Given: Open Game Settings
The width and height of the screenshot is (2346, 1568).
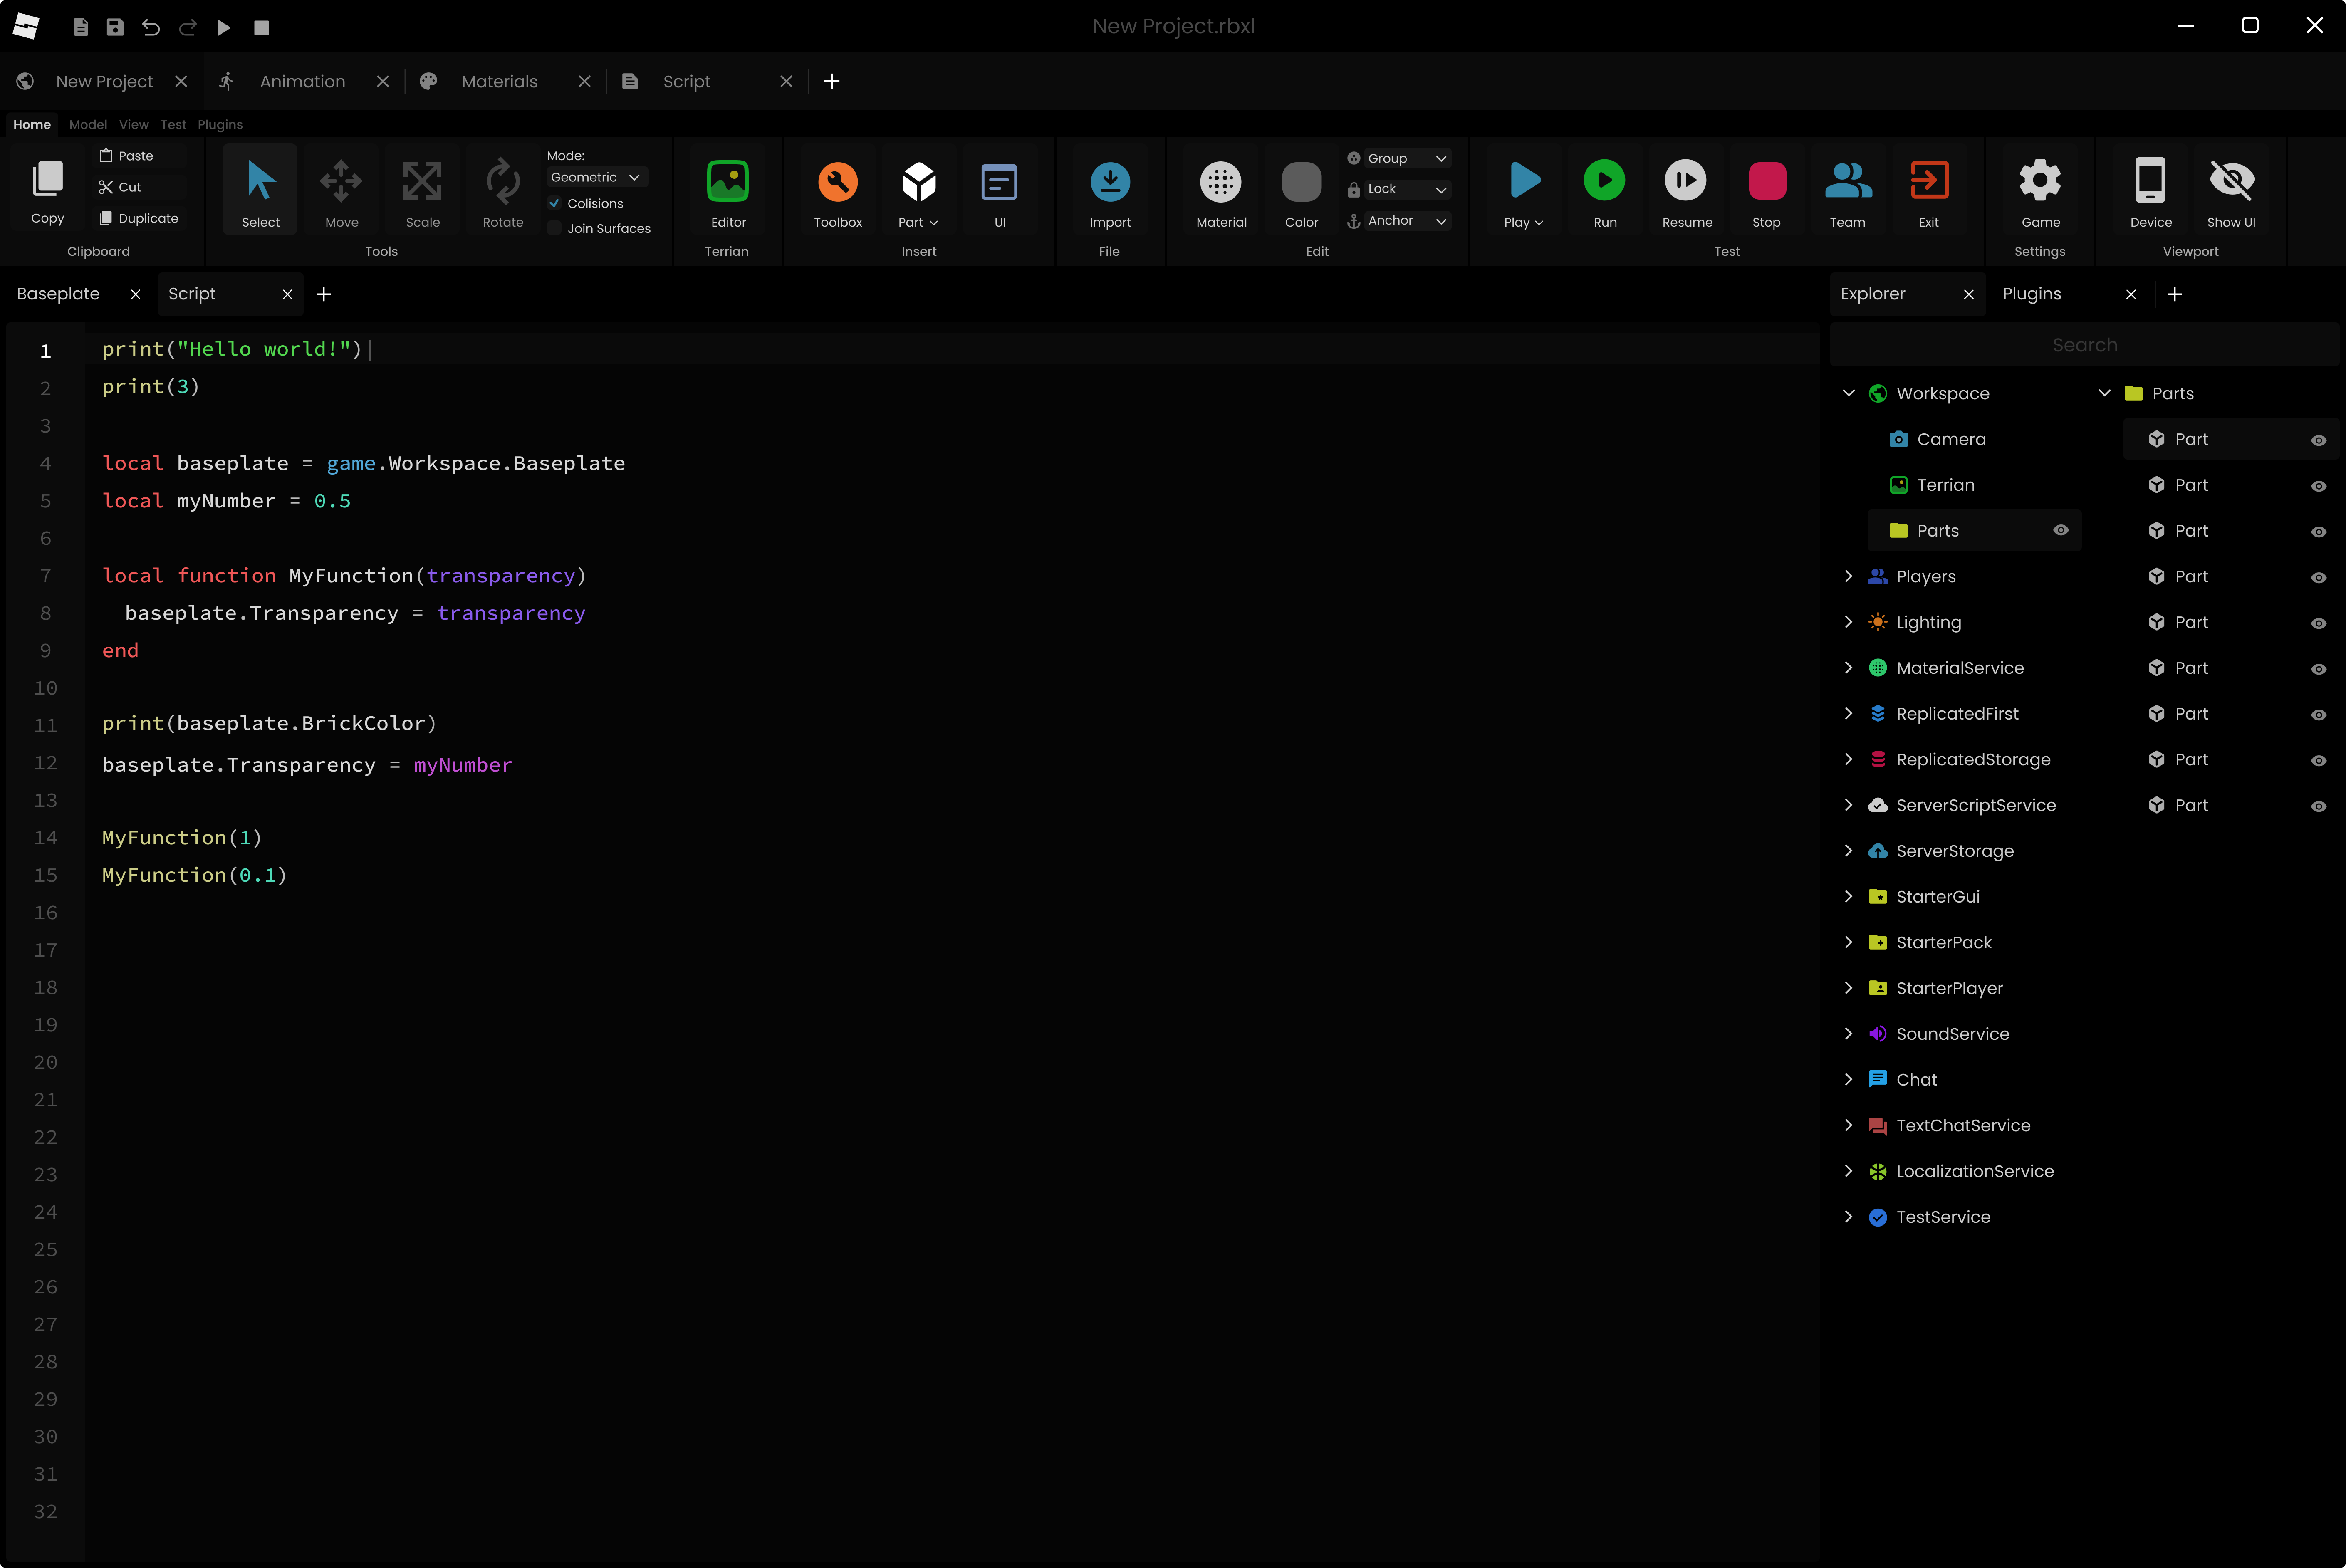Looking at the screenshot, I should click(x=2040, y=190).
